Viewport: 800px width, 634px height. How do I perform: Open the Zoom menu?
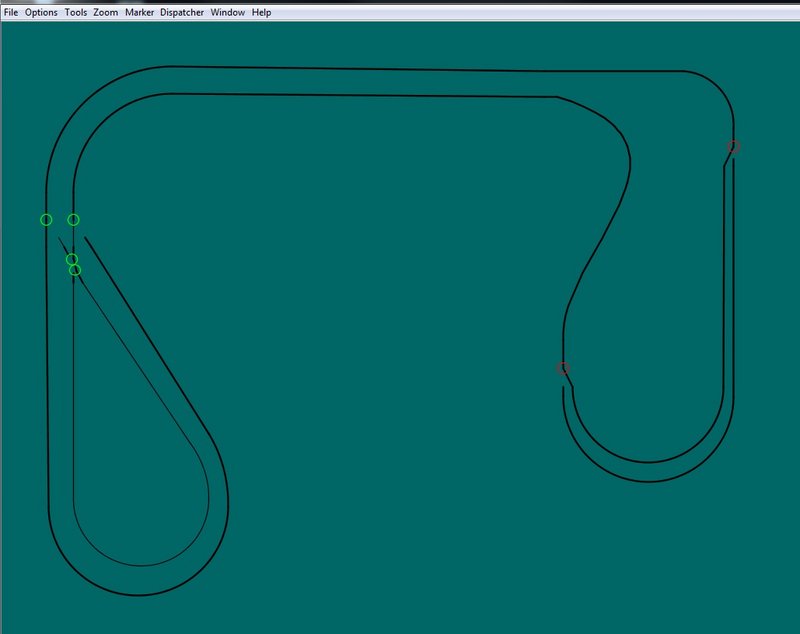click(x=106, y=12)
